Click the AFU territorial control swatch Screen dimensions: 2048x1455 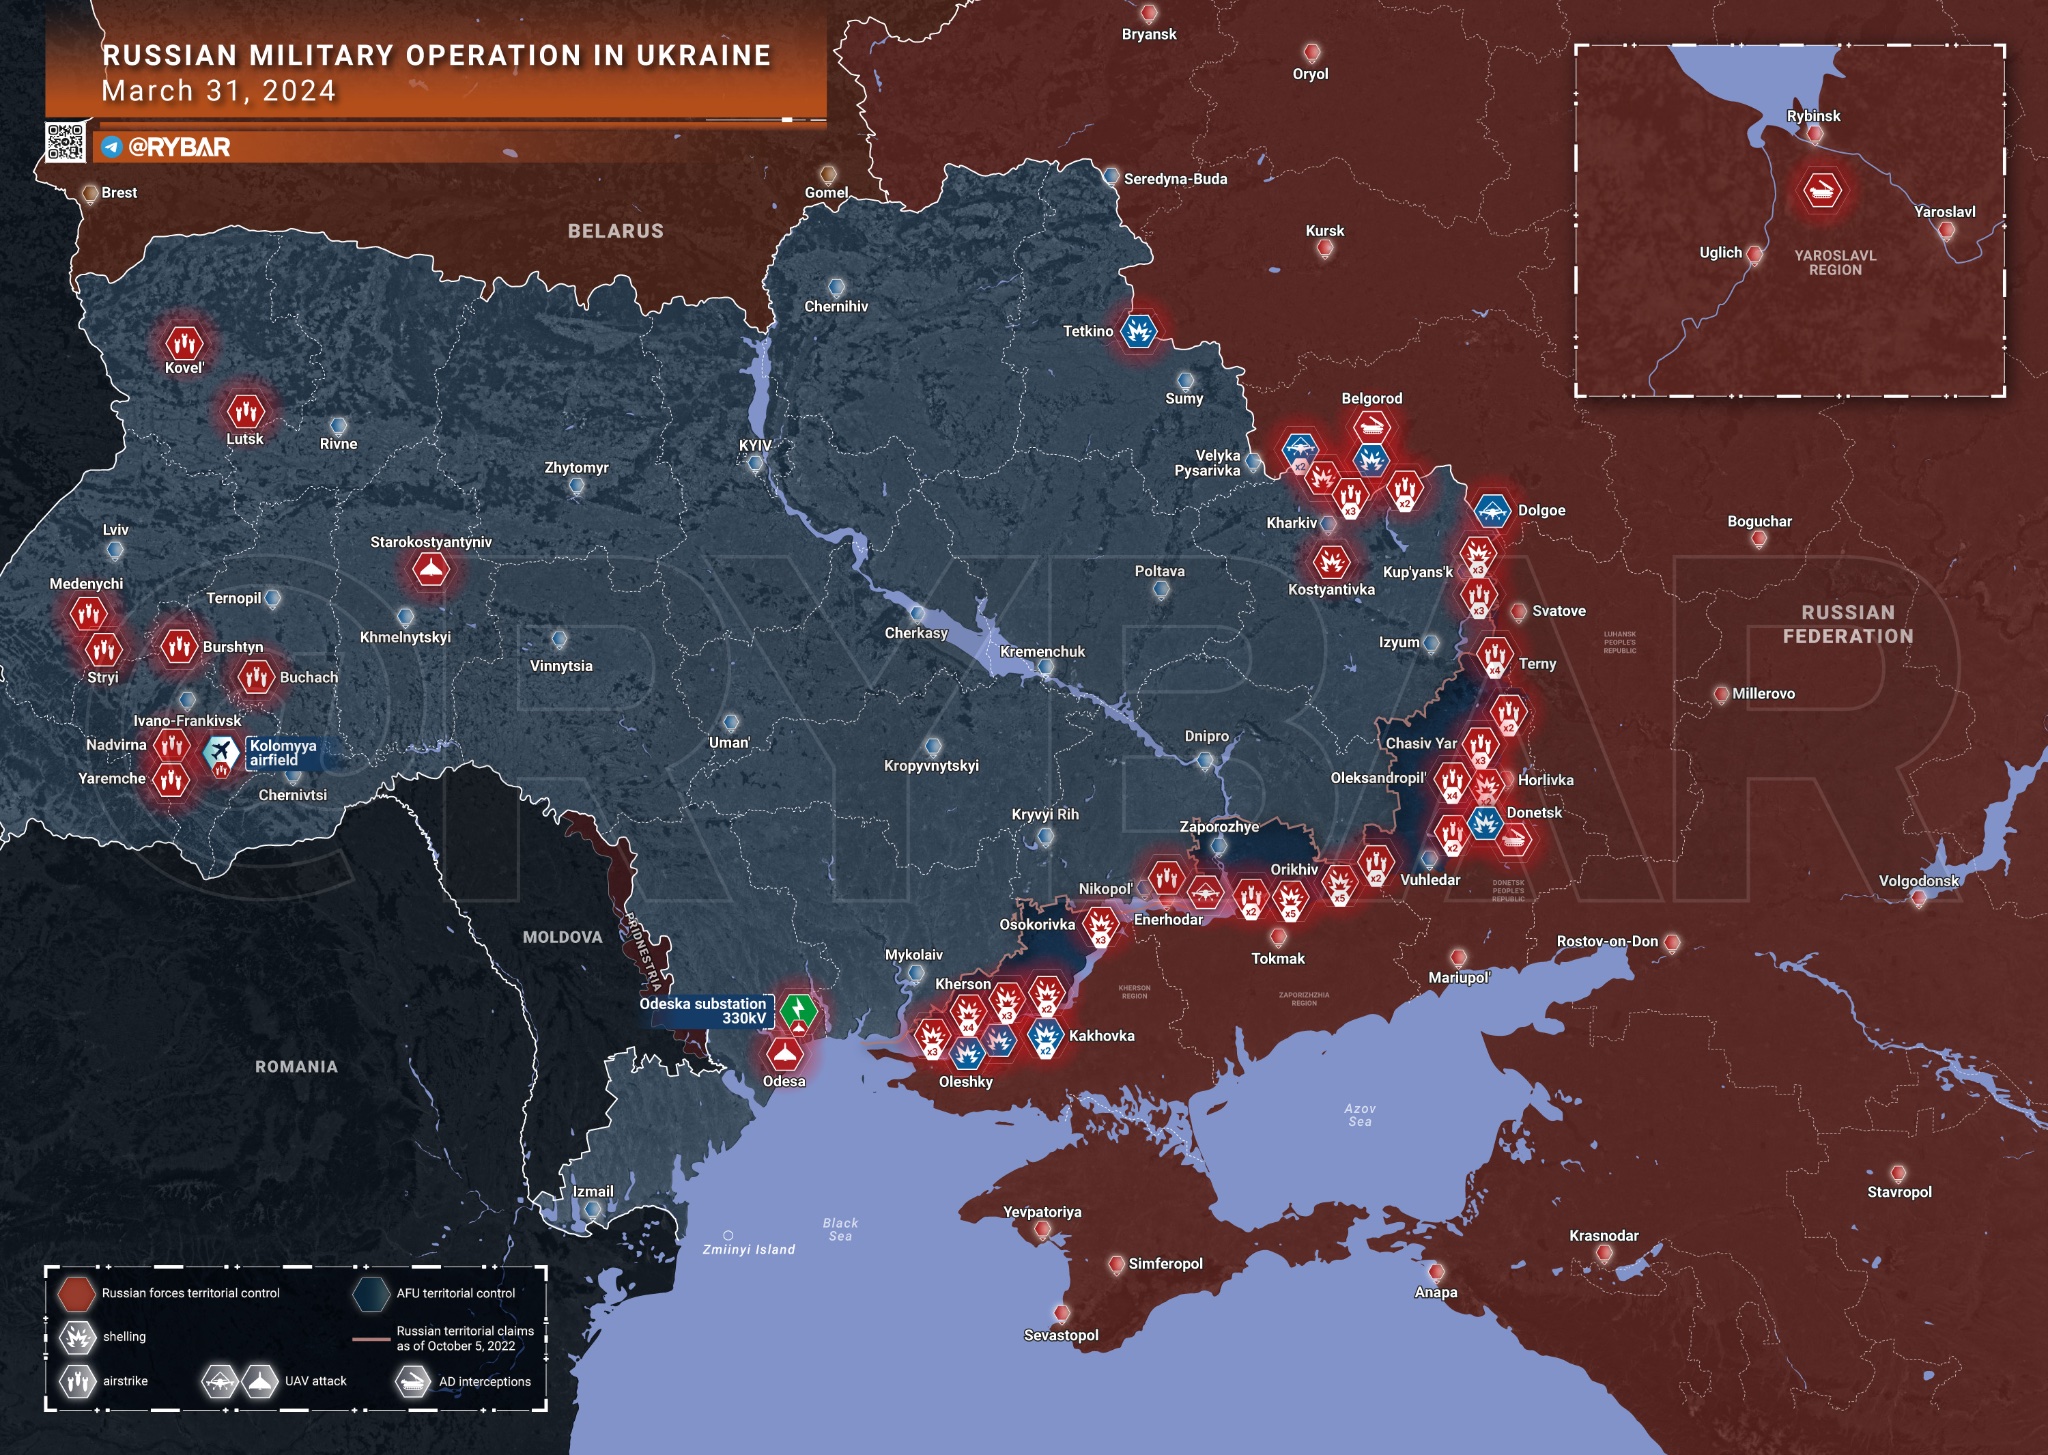(x=370, y=1293)
